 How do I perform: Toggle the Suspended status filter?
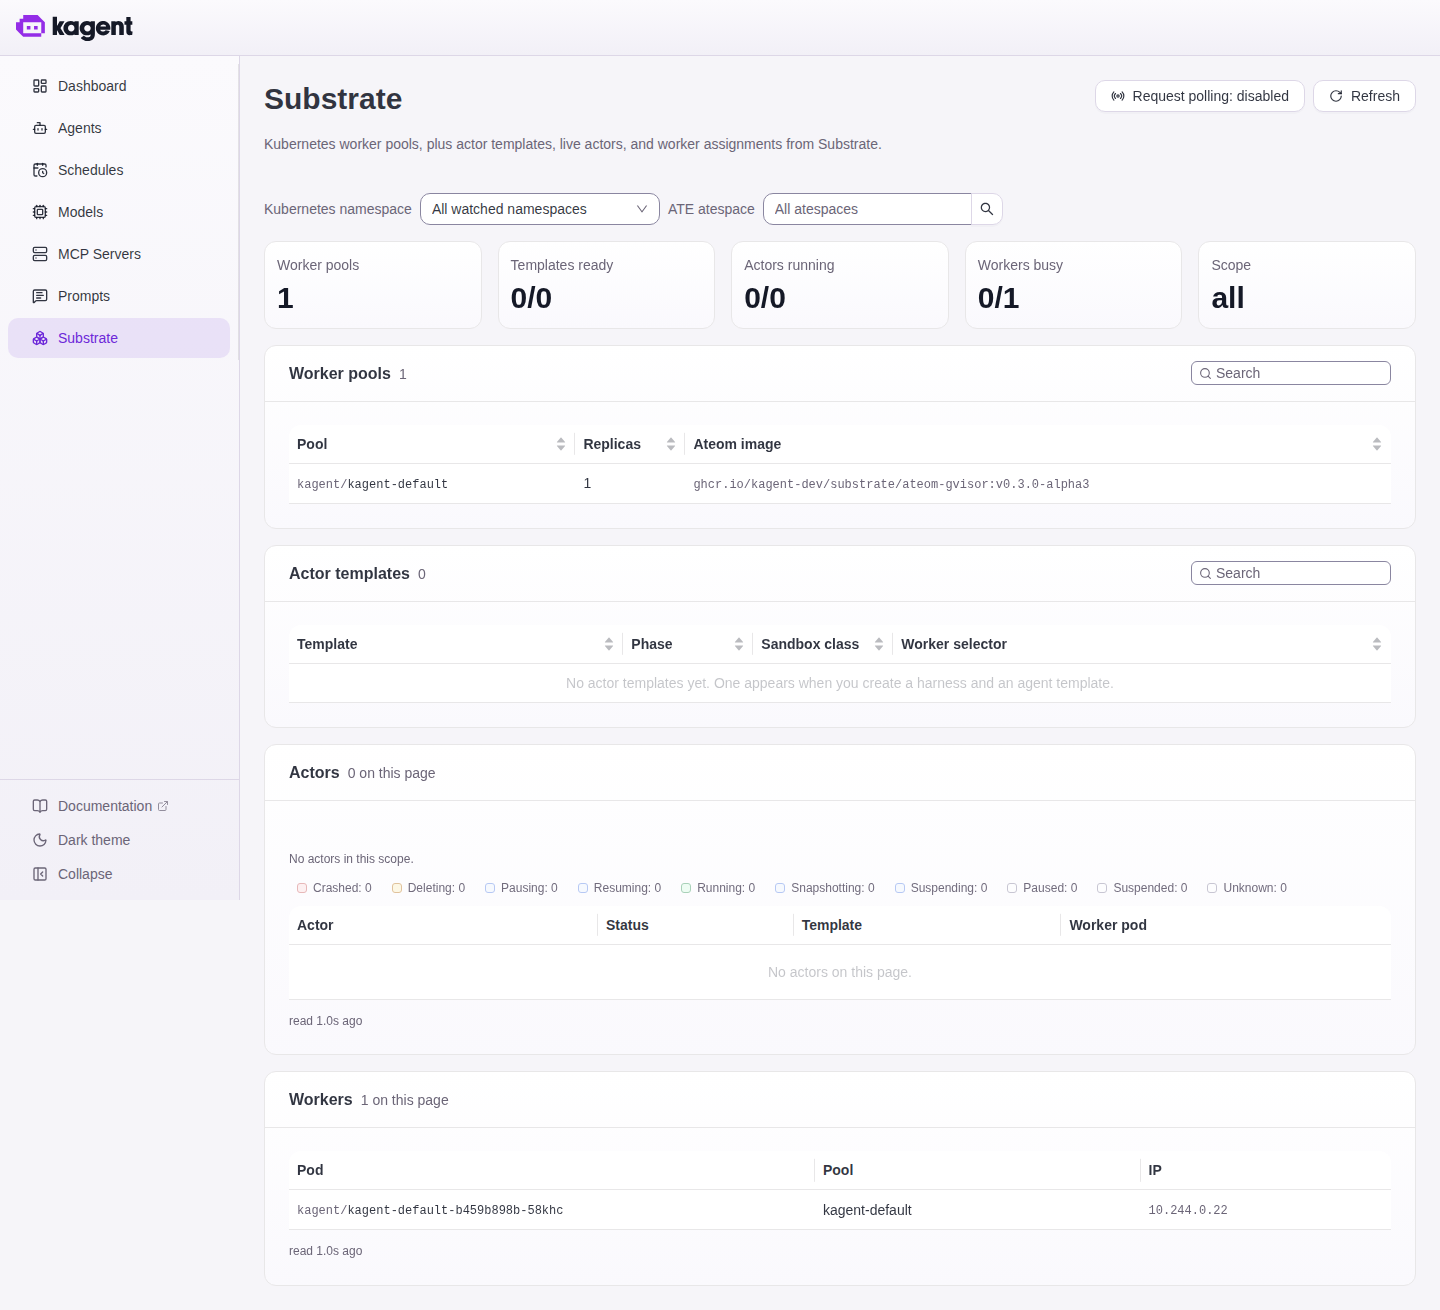[1142, 888]
